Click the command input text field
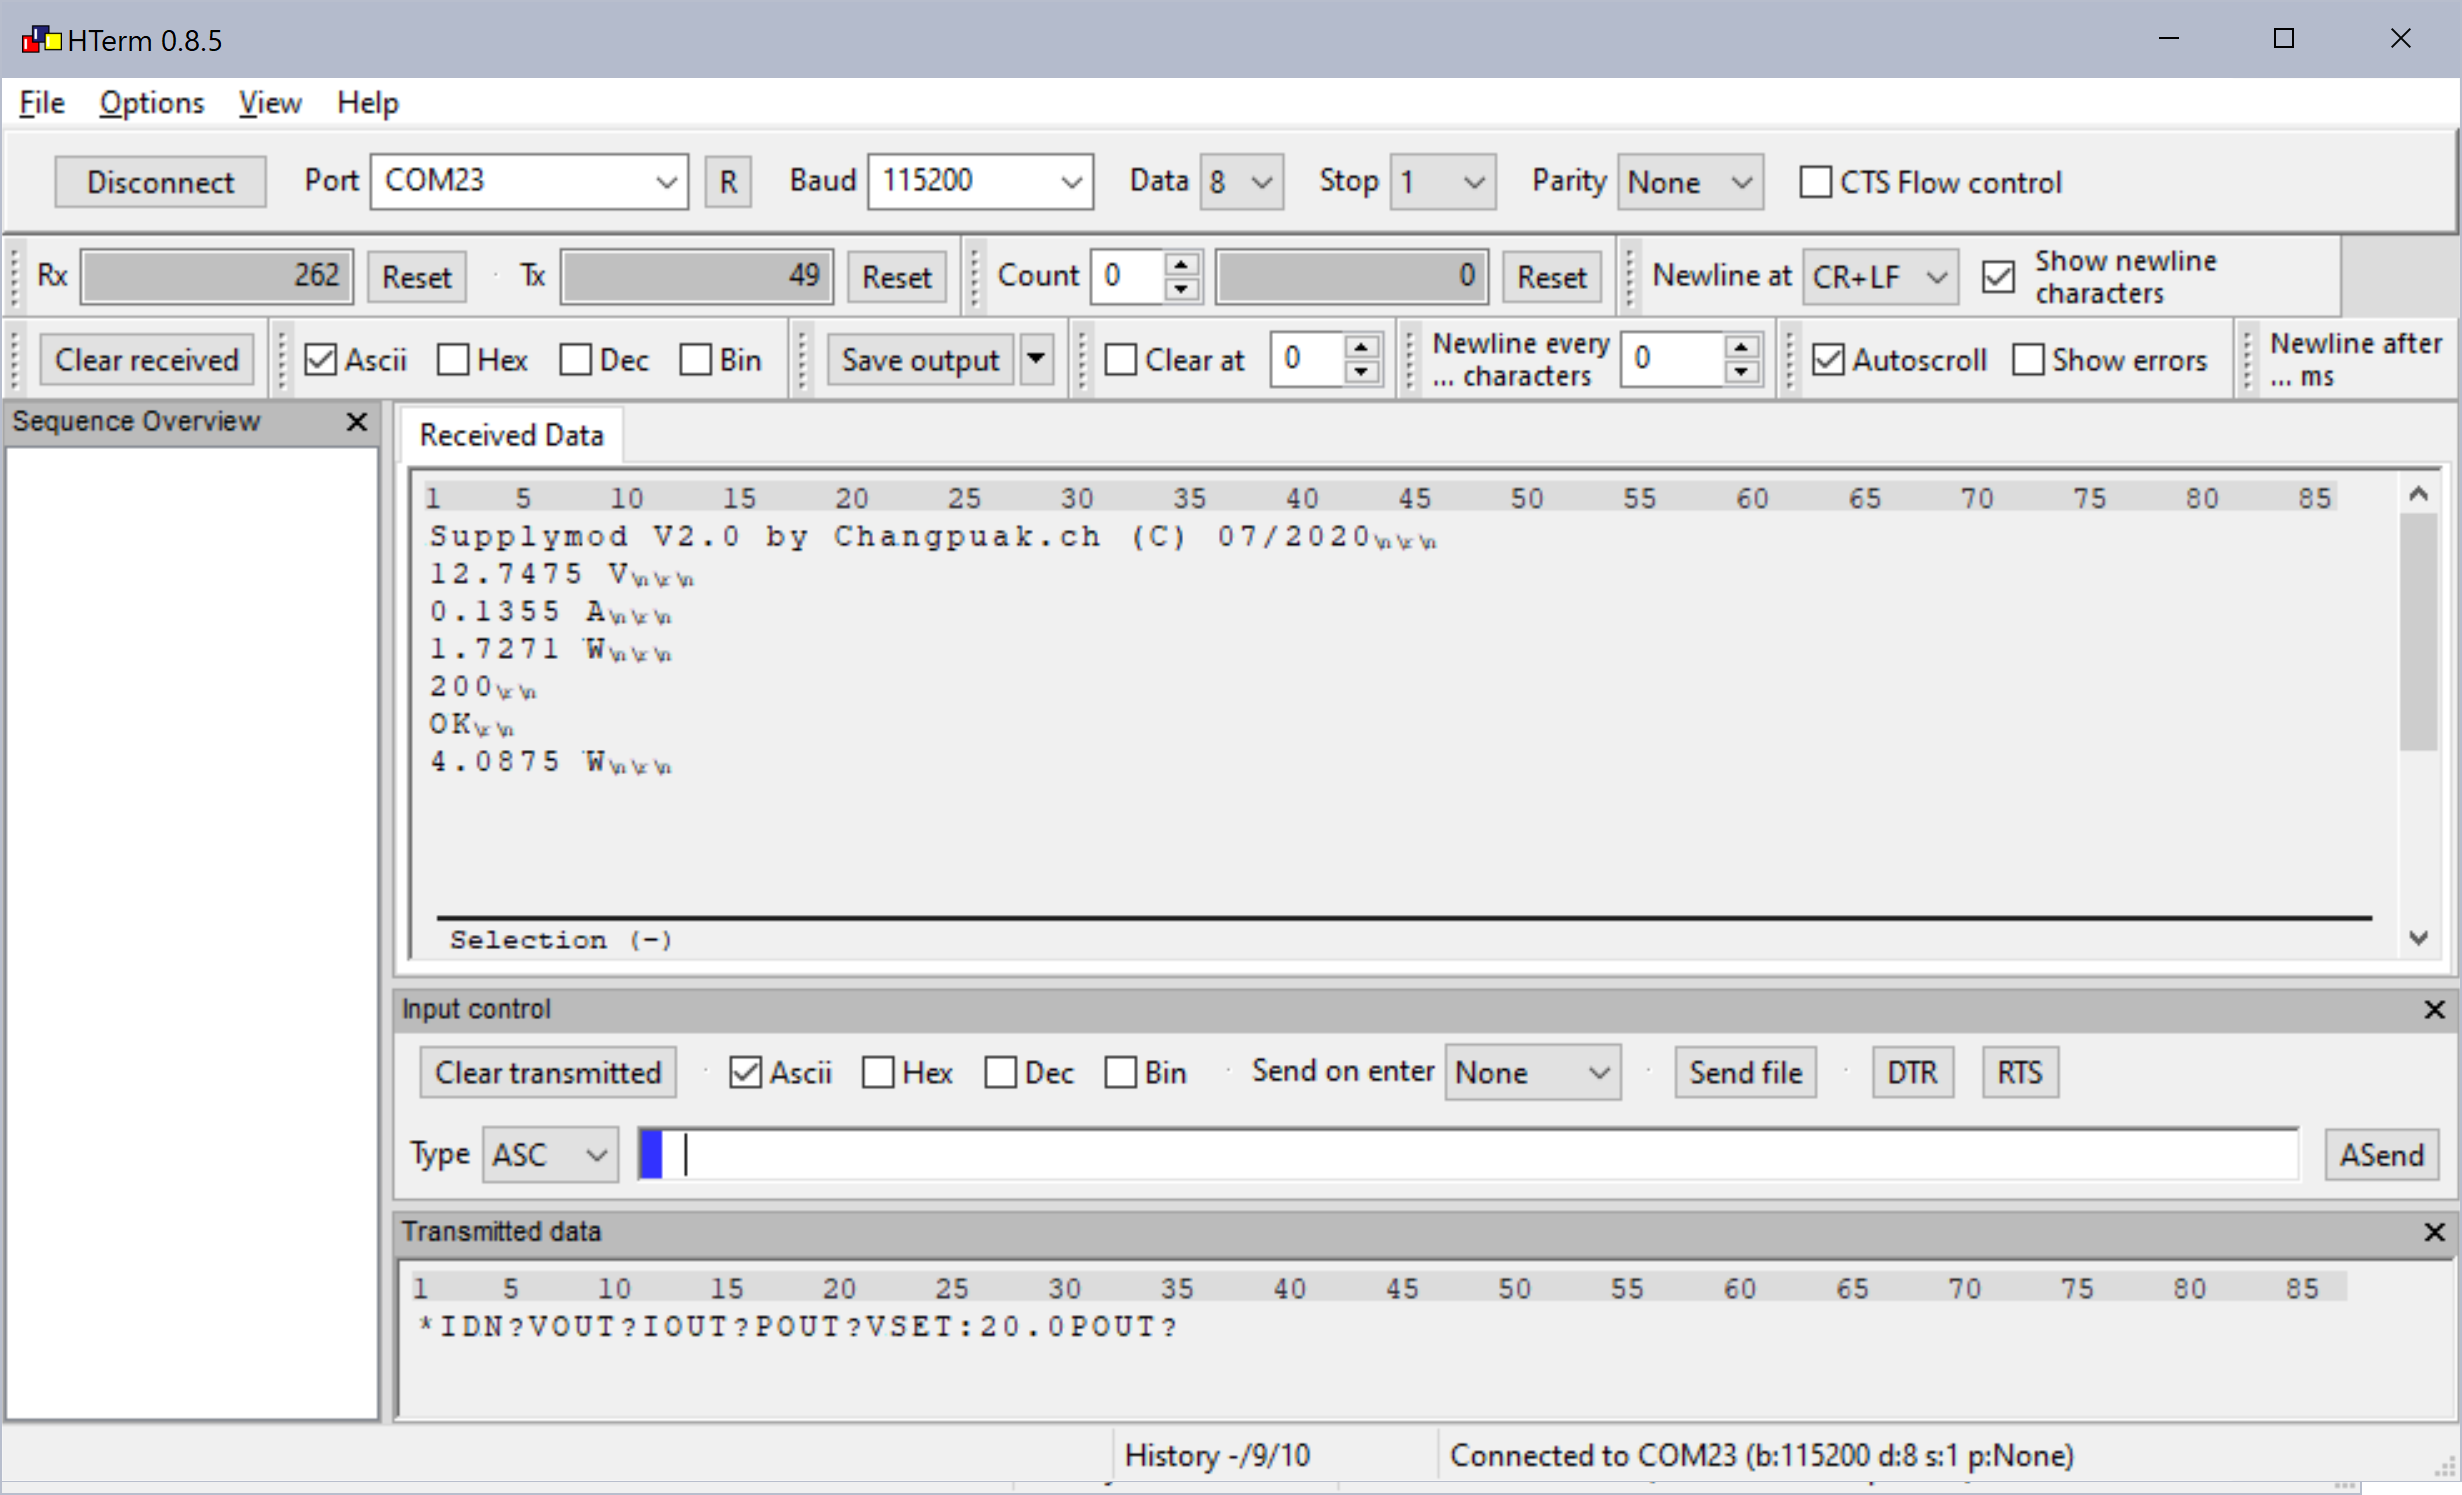Screen dimensions: 2462x1495 (1468, 1155)
